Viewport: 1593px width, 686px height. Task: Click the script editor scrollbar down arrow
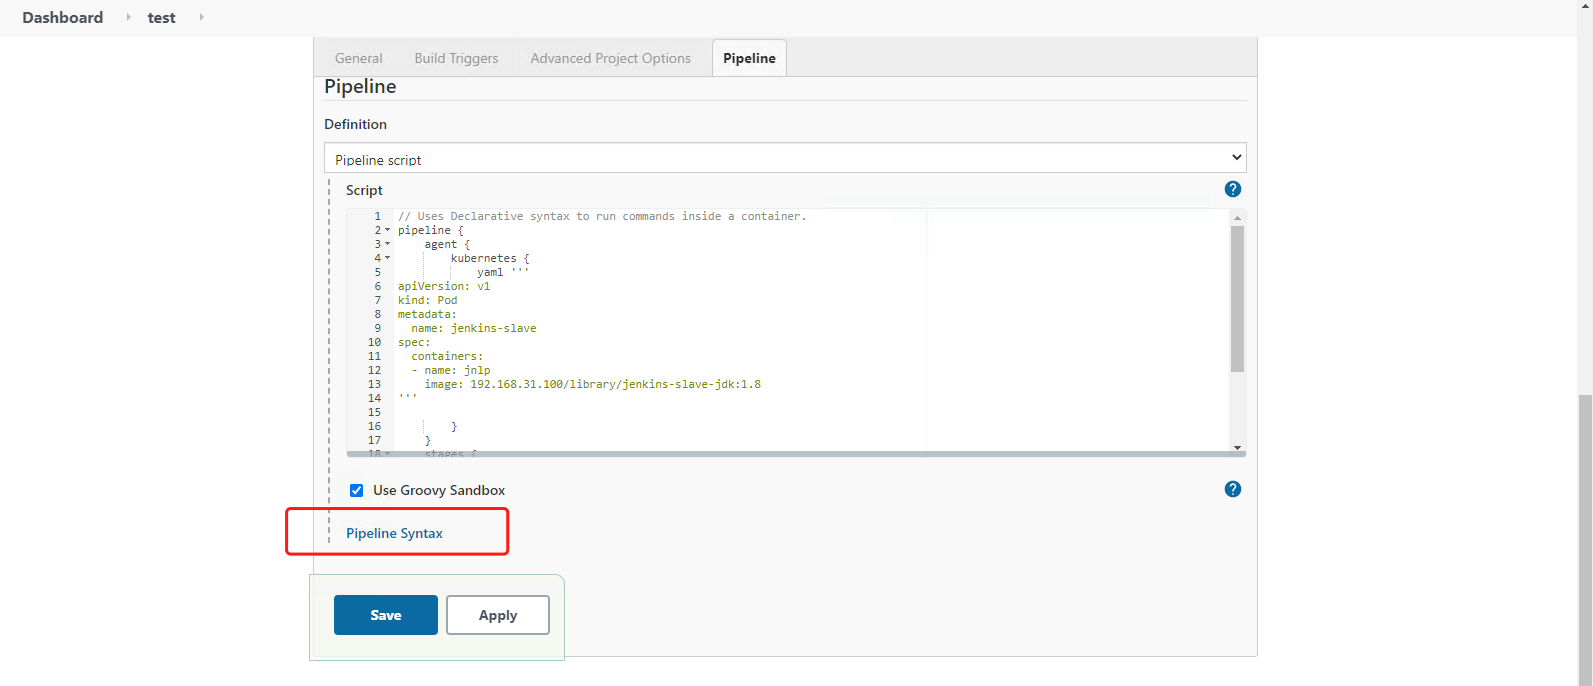coord(1237,447)
